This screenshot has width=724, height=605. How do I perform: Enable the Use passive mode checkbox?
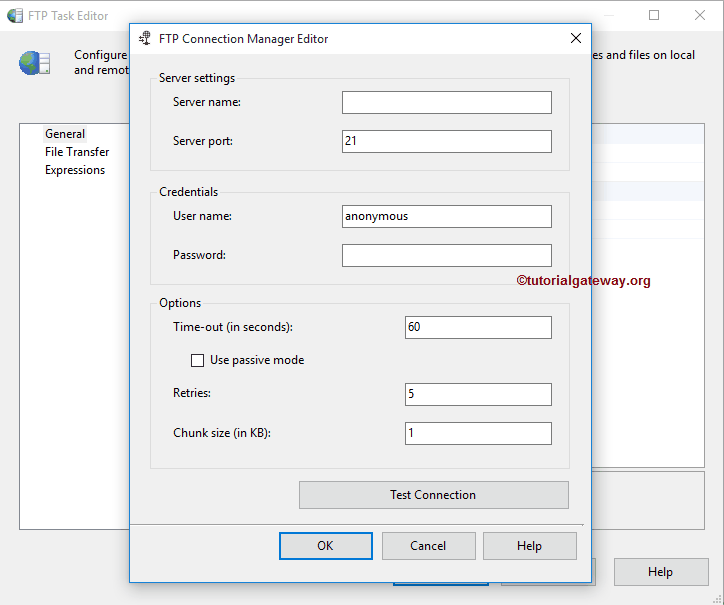[197, 360]
